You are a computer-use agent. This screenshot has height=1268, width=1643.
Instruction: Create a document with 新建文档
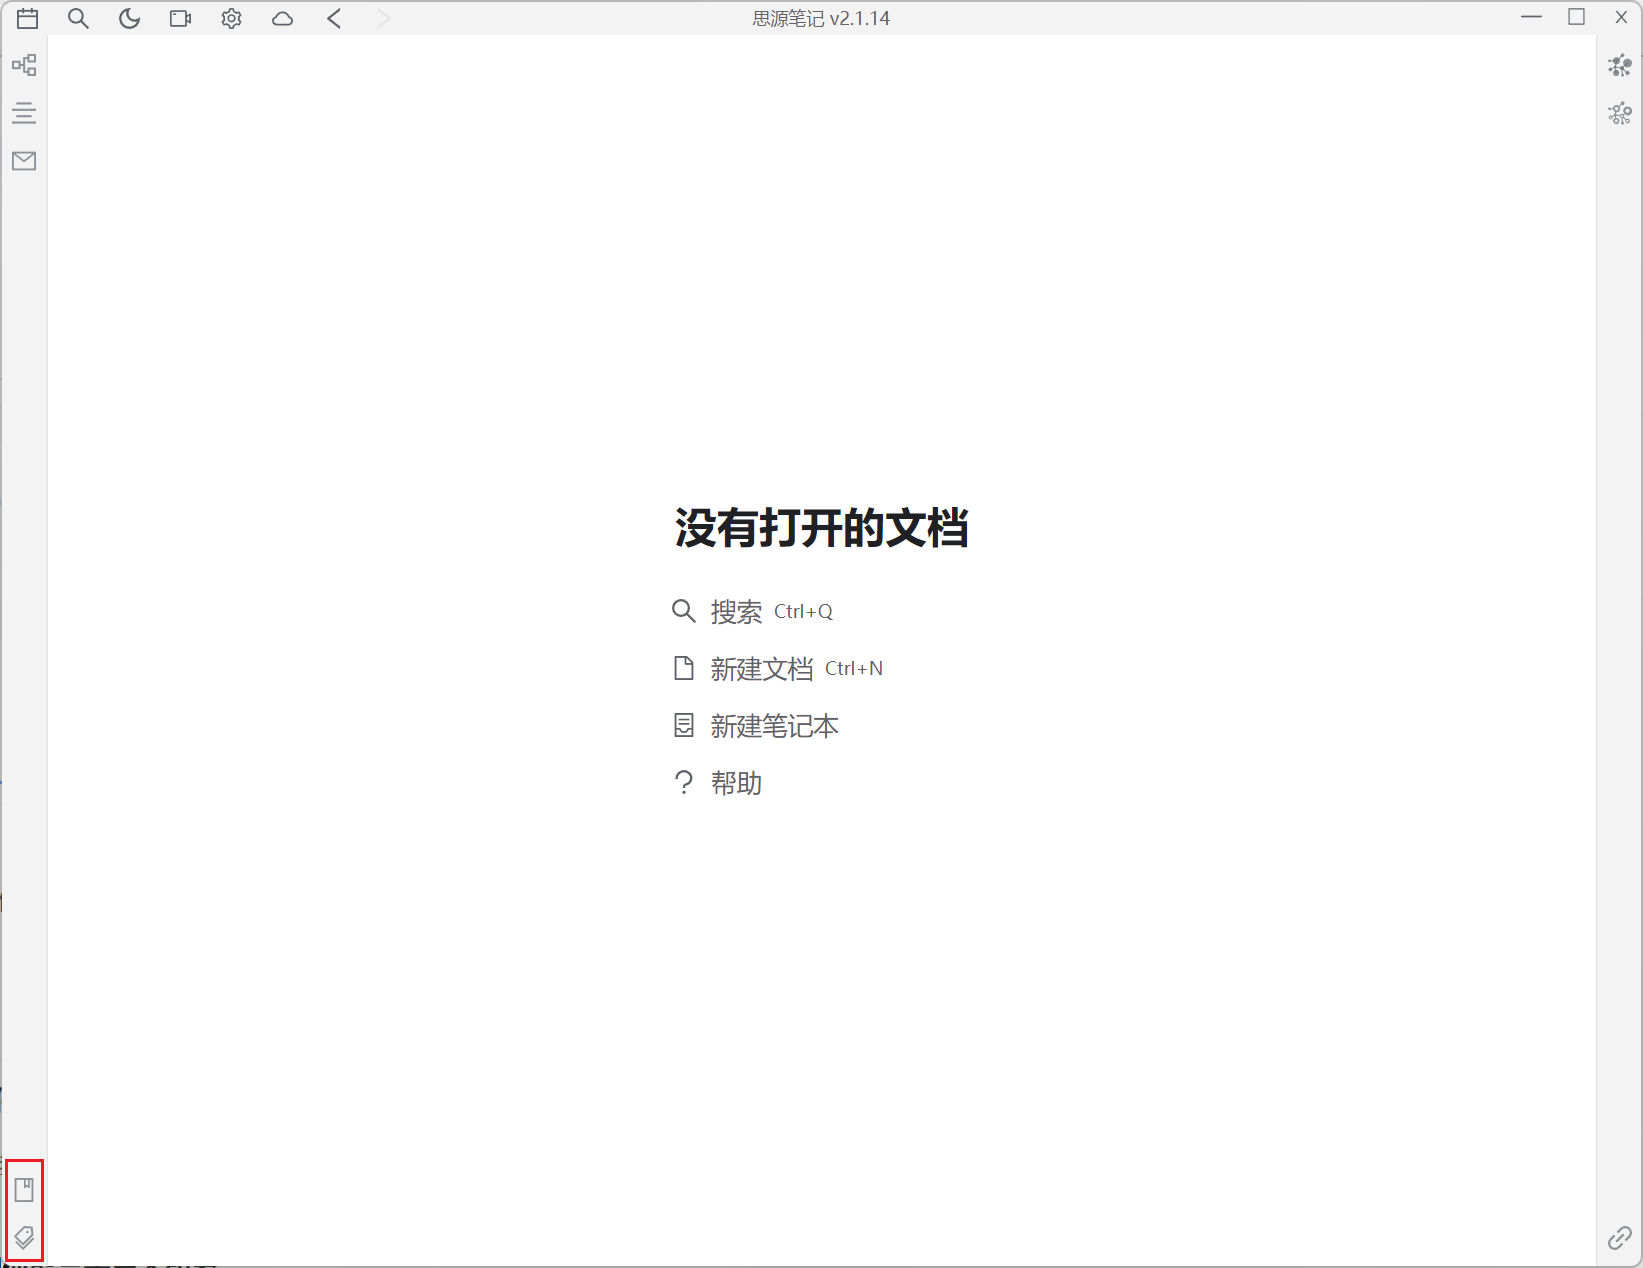coord(777,668)
